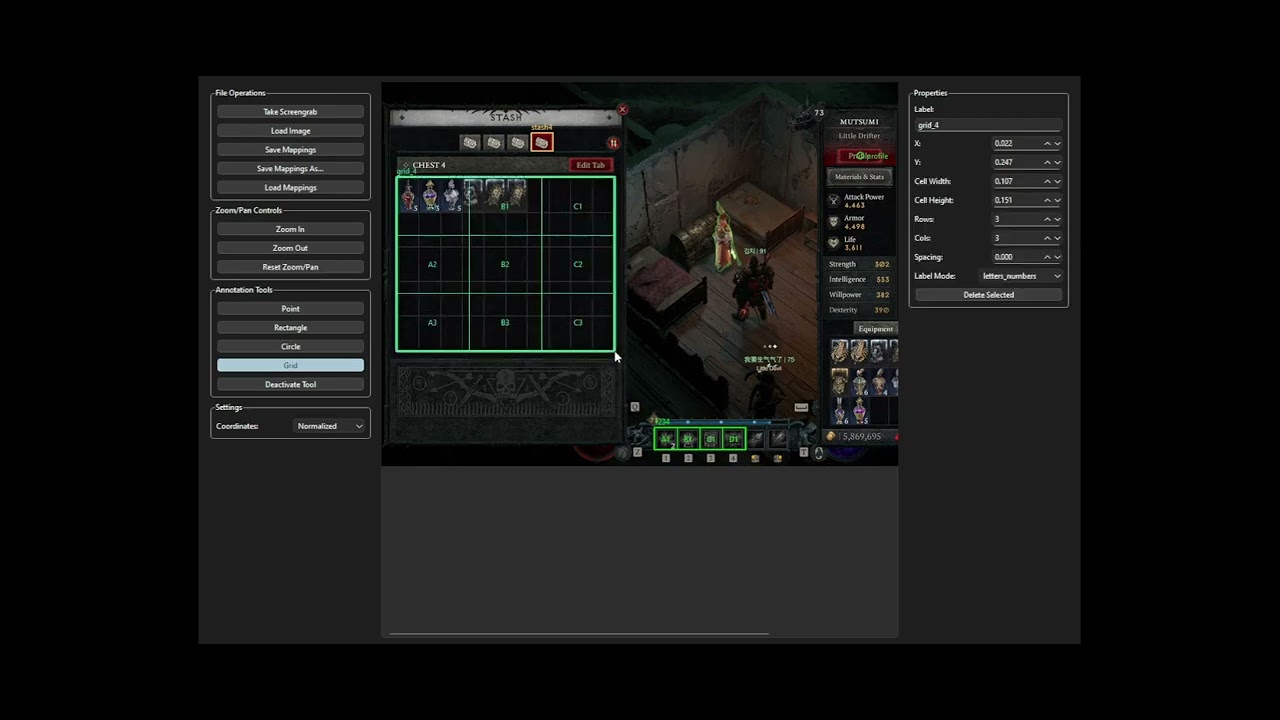1280x720 pixels.
Task: Activate the Rectangle annotation tool
Action: click(290, 328)
